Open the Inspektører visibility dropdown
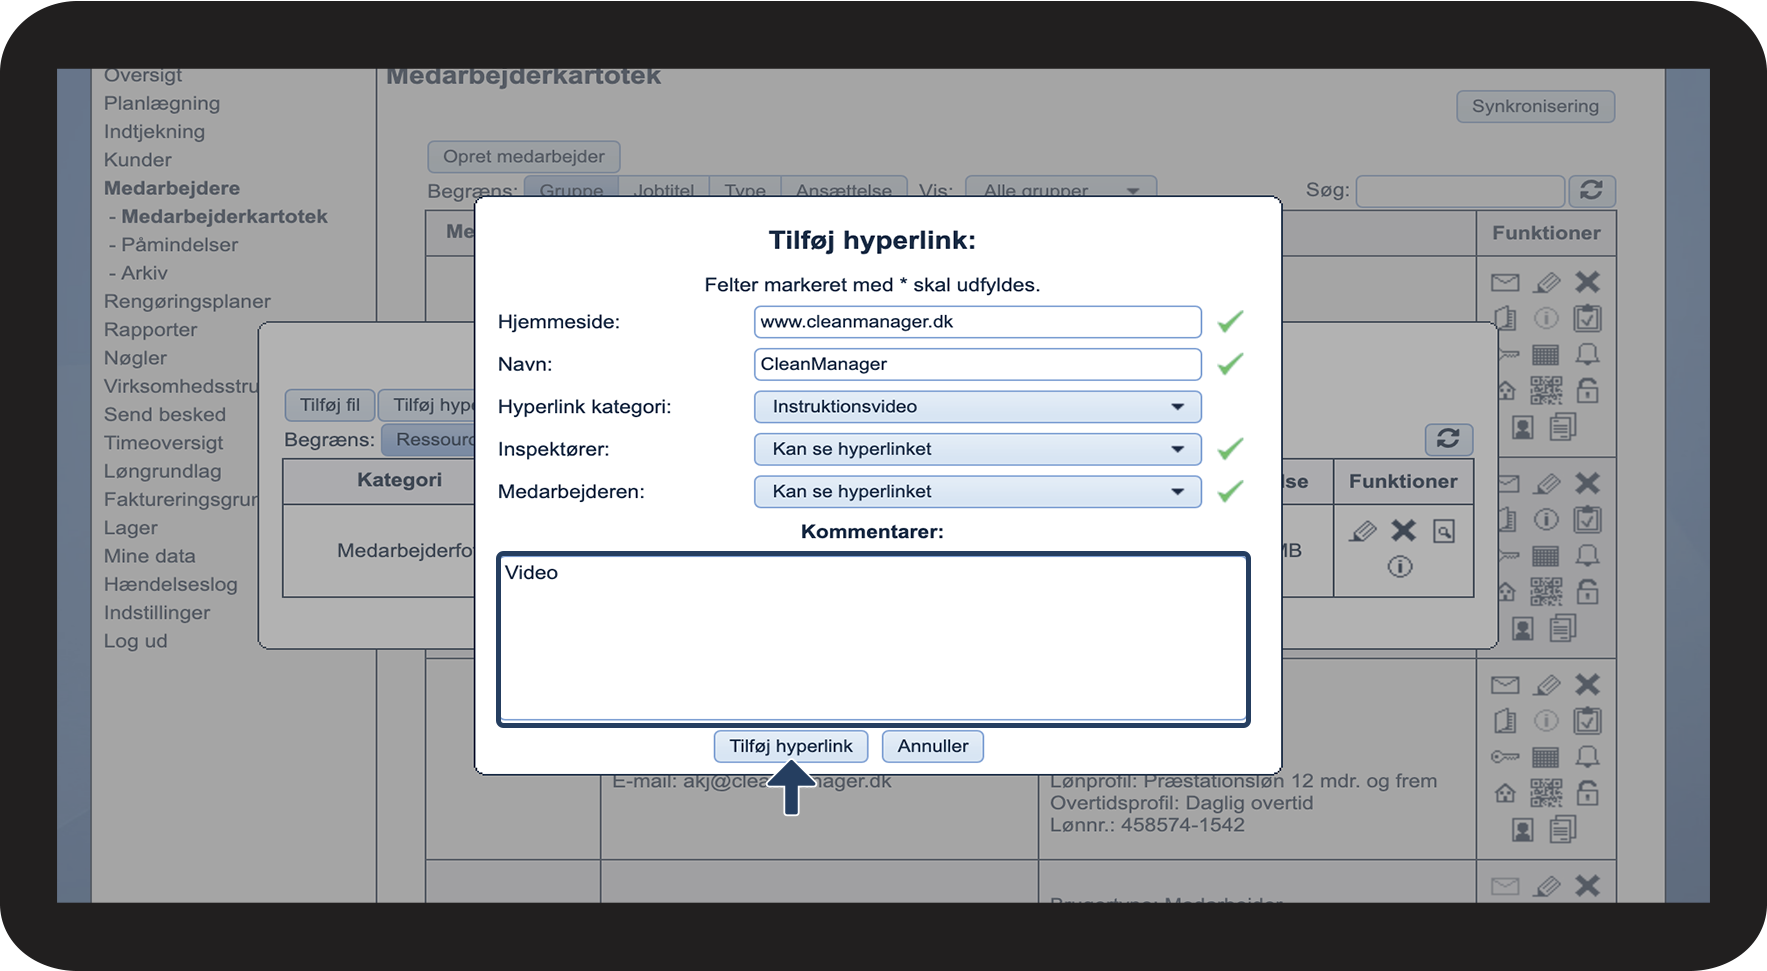Screen dimensions: 1767x971 (977, 449)
